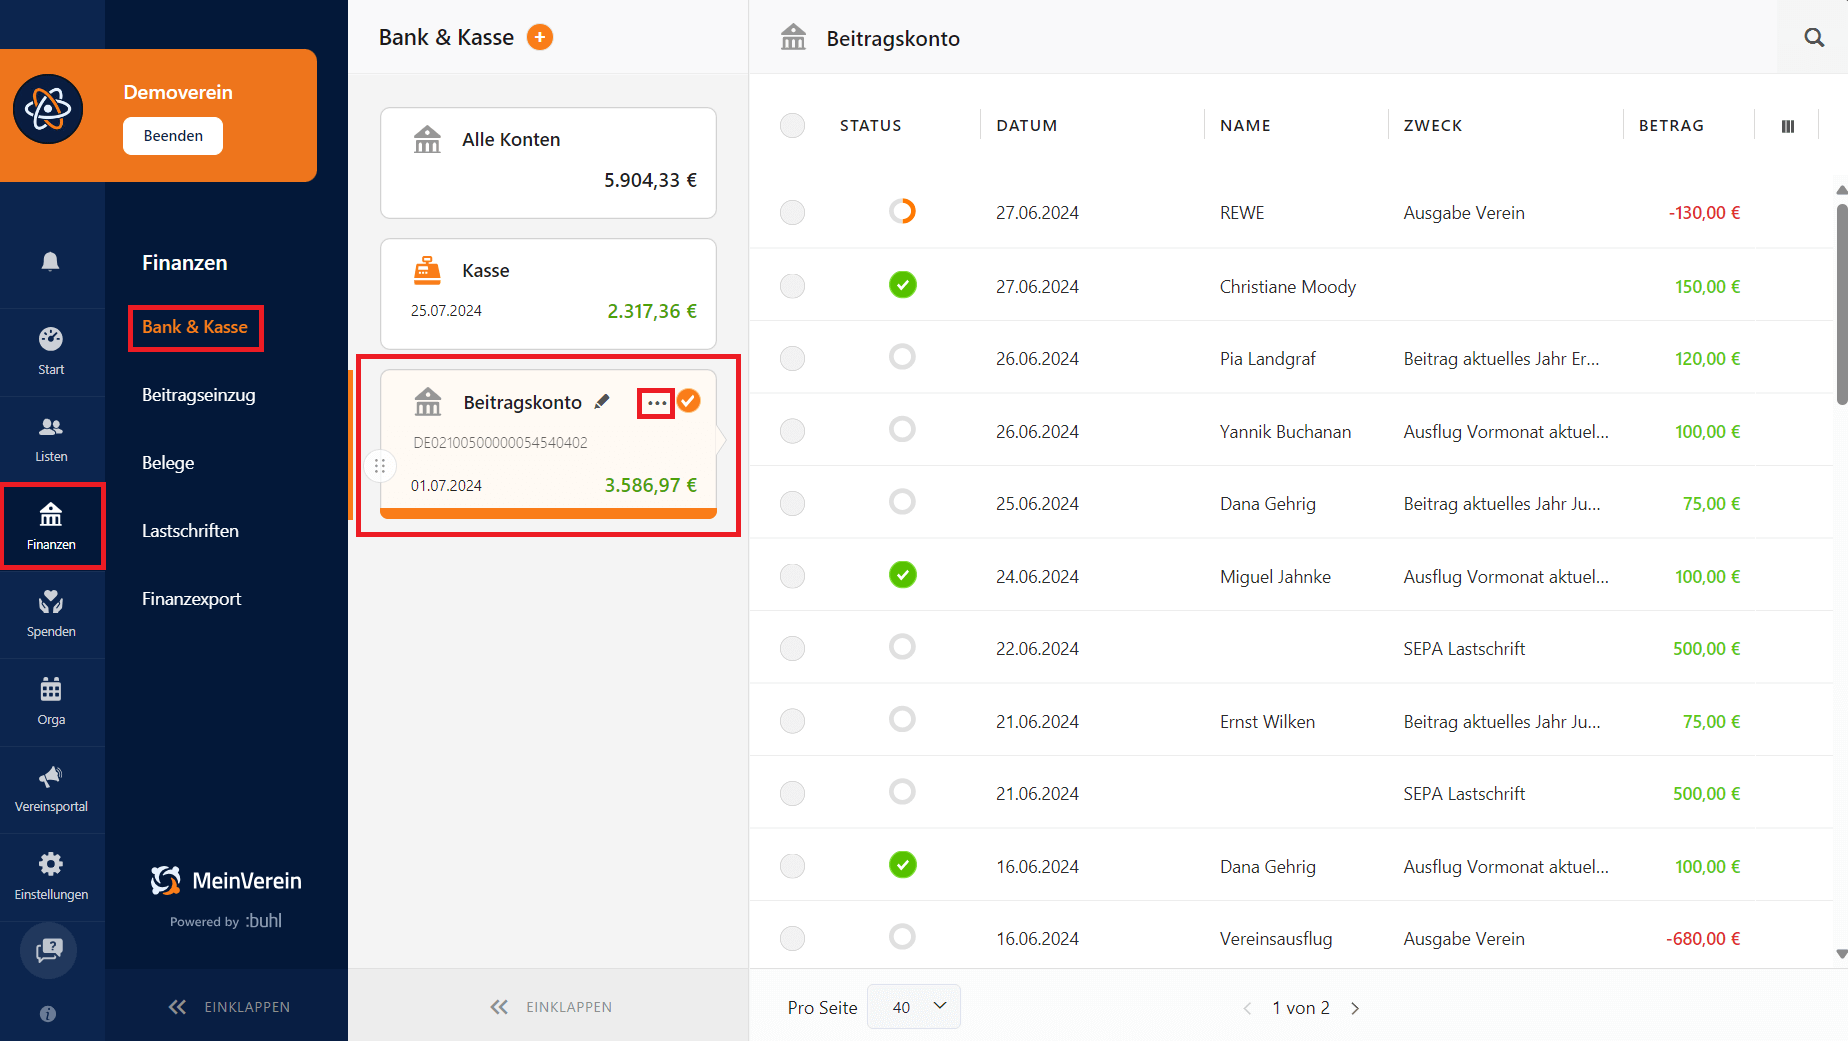Select the Pia Landgraf row checkbox
Image resolution: width=1848 pixels, height=1041 pixels.
[792, 358]
